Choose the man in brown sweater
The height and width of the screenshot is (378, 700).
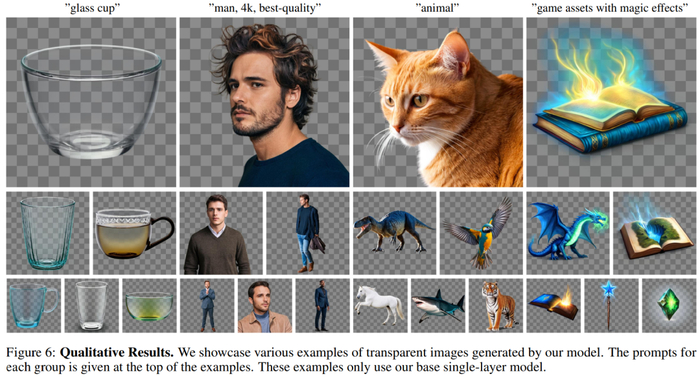[x=221, y=233]
